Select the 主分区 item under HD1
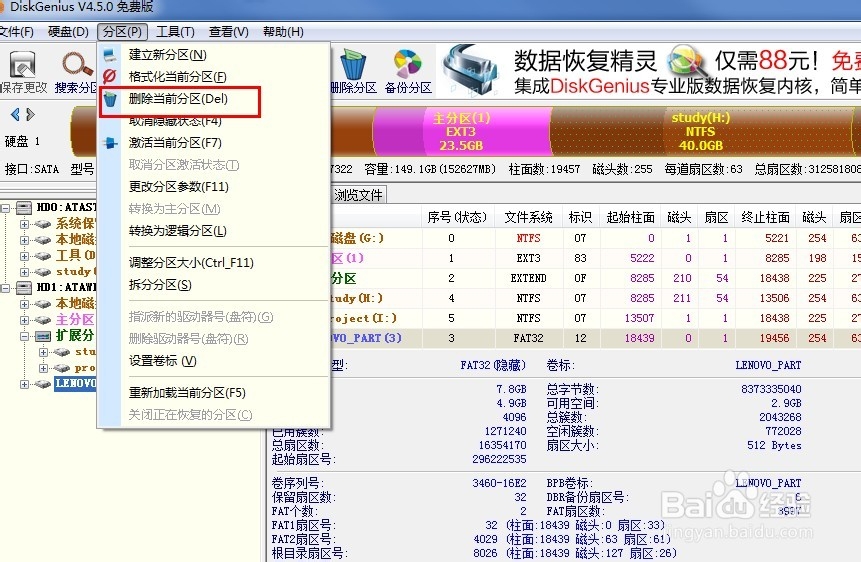Image resolution: width=861 pixels, height=562 pixels. [75, 319]
